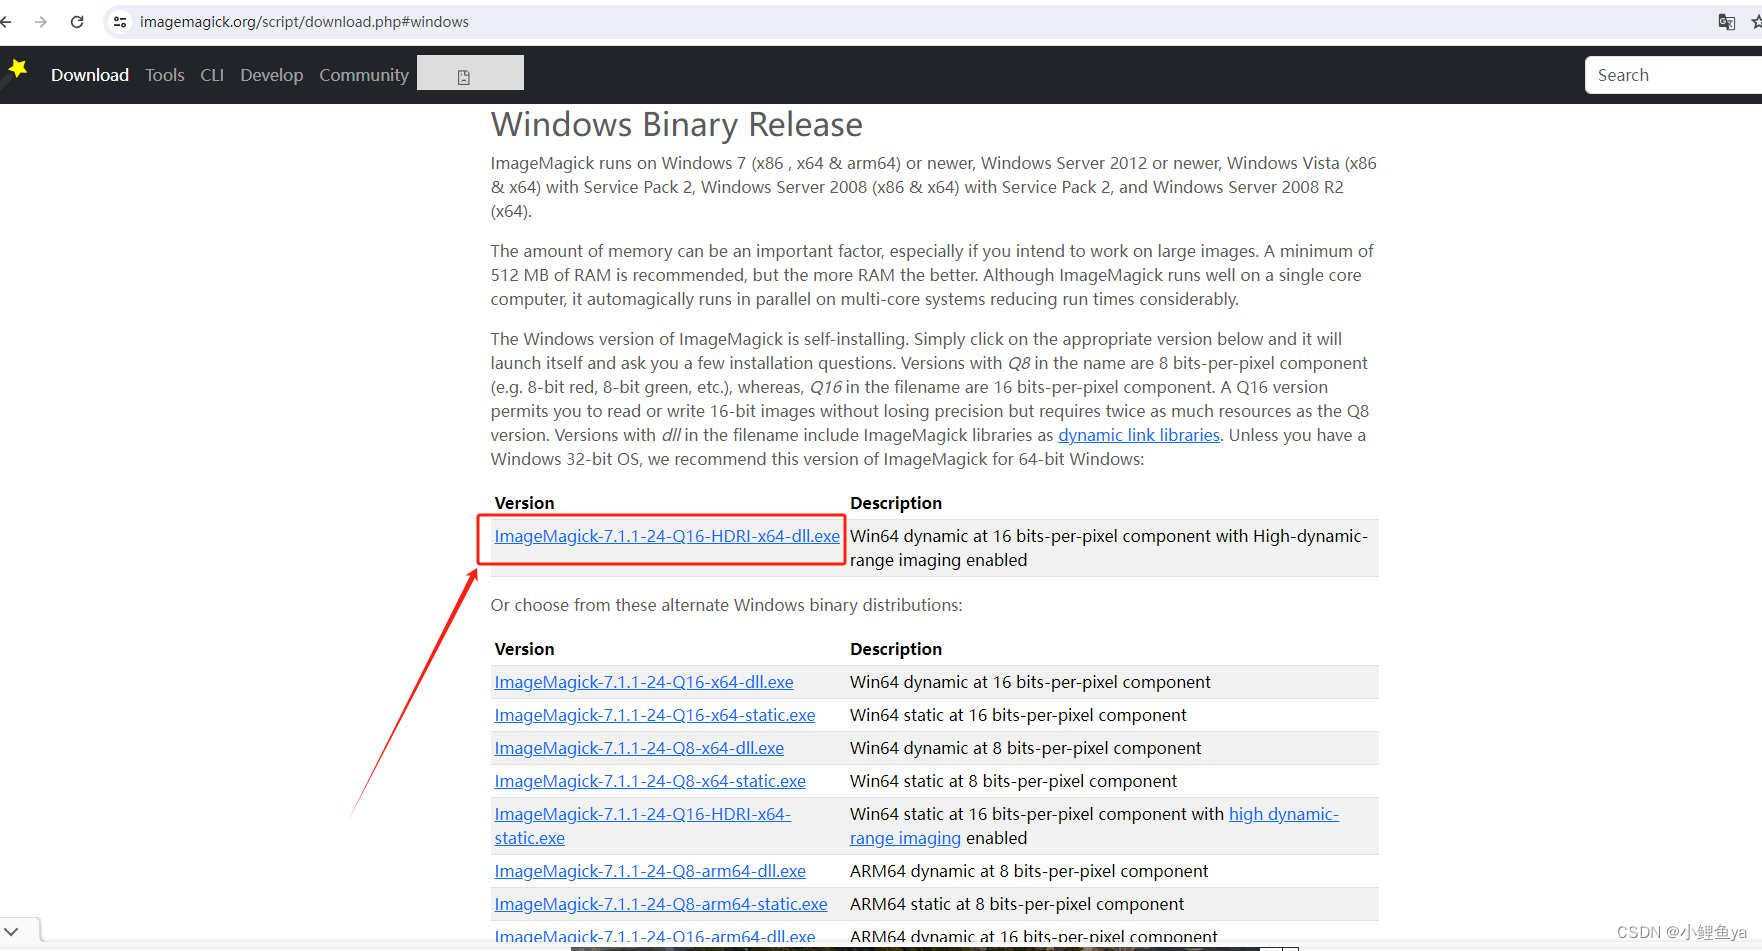Screen dimensions: 1762x951
Task: Click the translate page icon
Action: pyautogui.click(x=1726, y=22)
